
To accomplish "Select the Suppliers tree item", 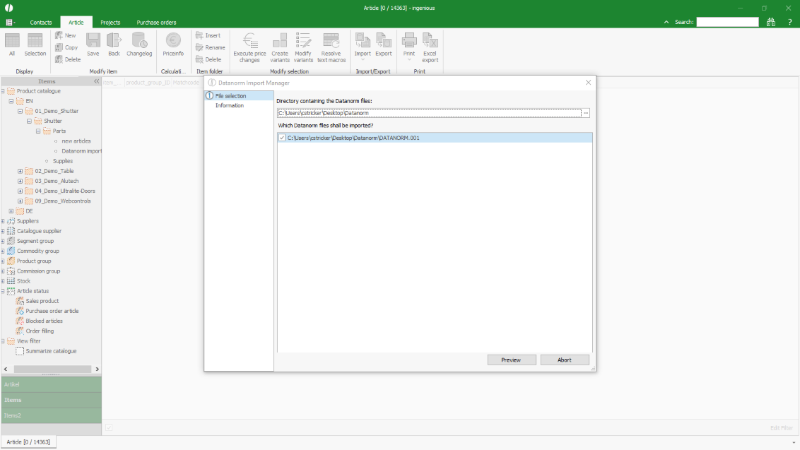I will 28,221.
